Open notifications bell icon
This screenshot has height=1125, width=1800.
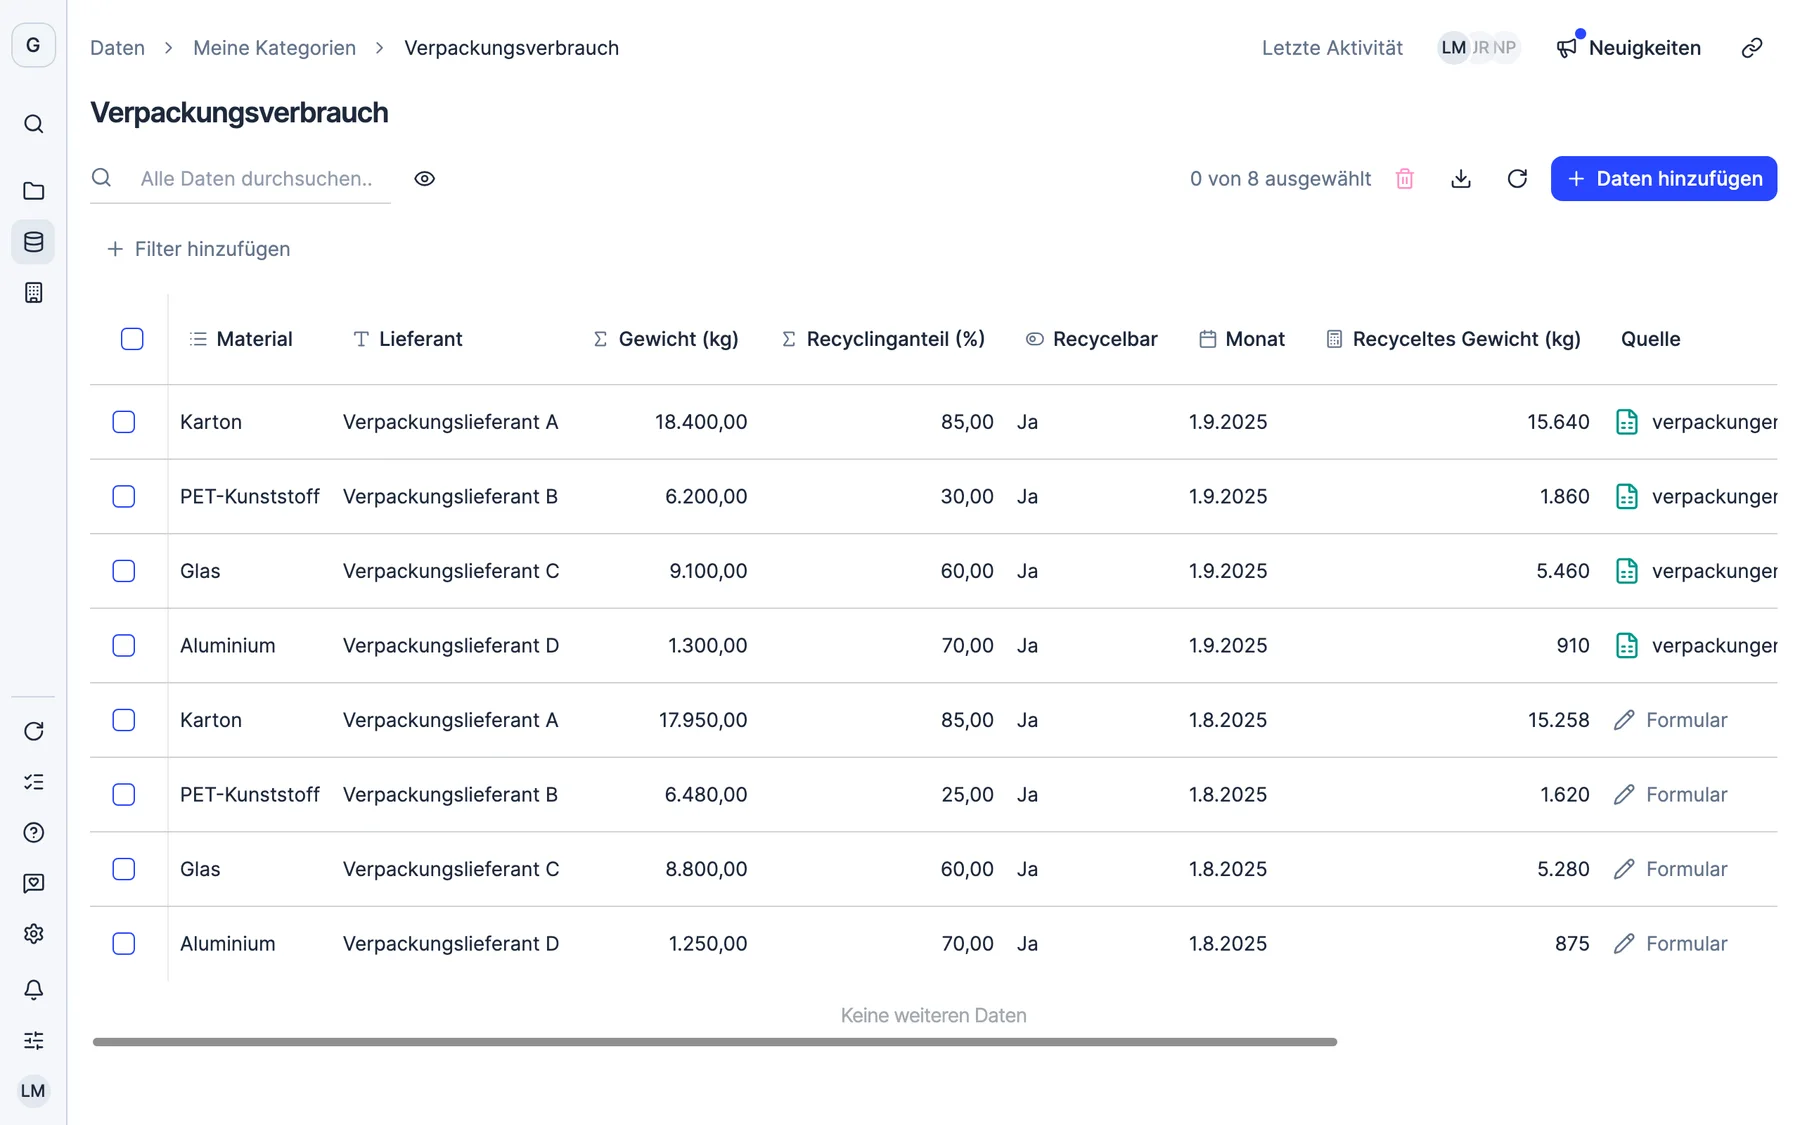pos(33,990)
